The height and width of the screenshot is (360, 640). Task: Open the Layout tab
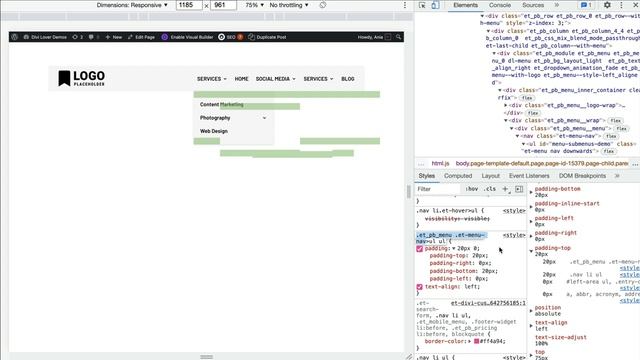point(491,176)
